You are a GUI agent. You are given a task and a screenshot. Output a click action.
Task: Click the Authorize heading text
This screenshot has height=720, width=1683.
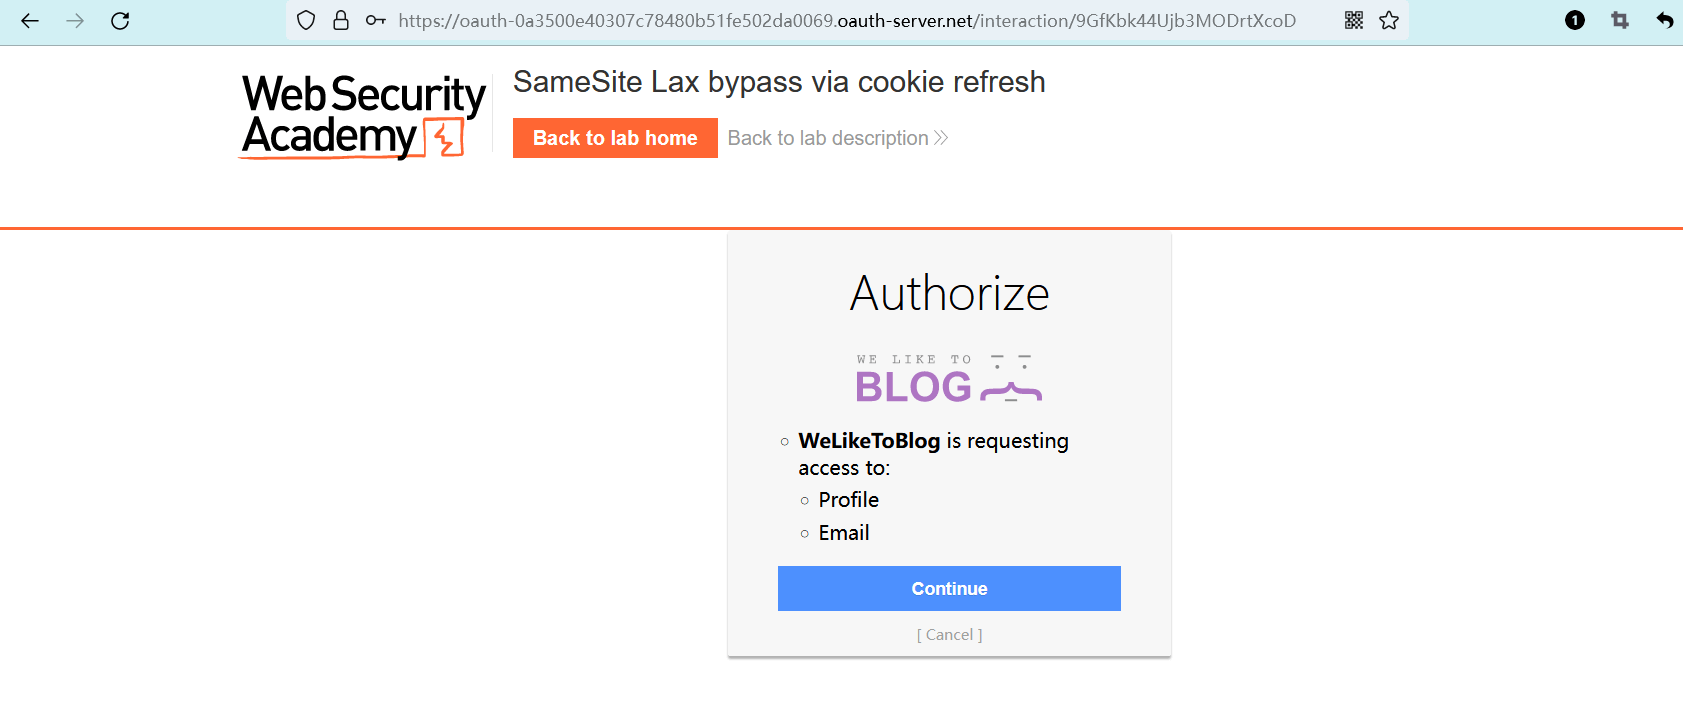tap(949, 294)
